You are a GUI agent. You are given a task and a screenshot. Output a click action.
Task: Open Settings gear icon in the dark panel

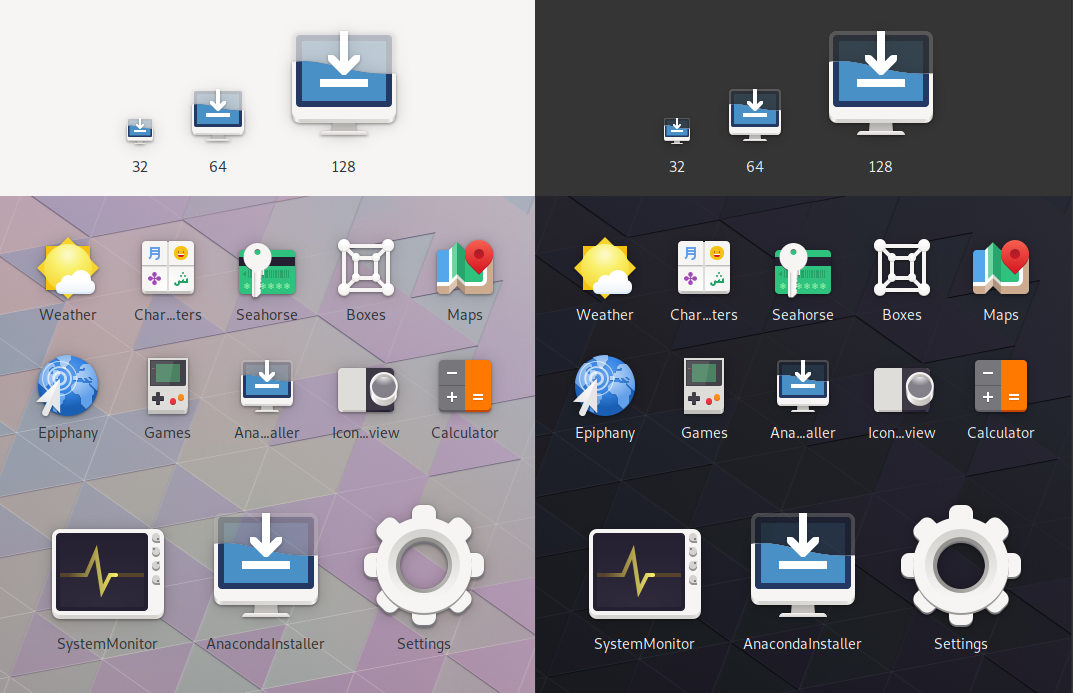click(961, 565)
